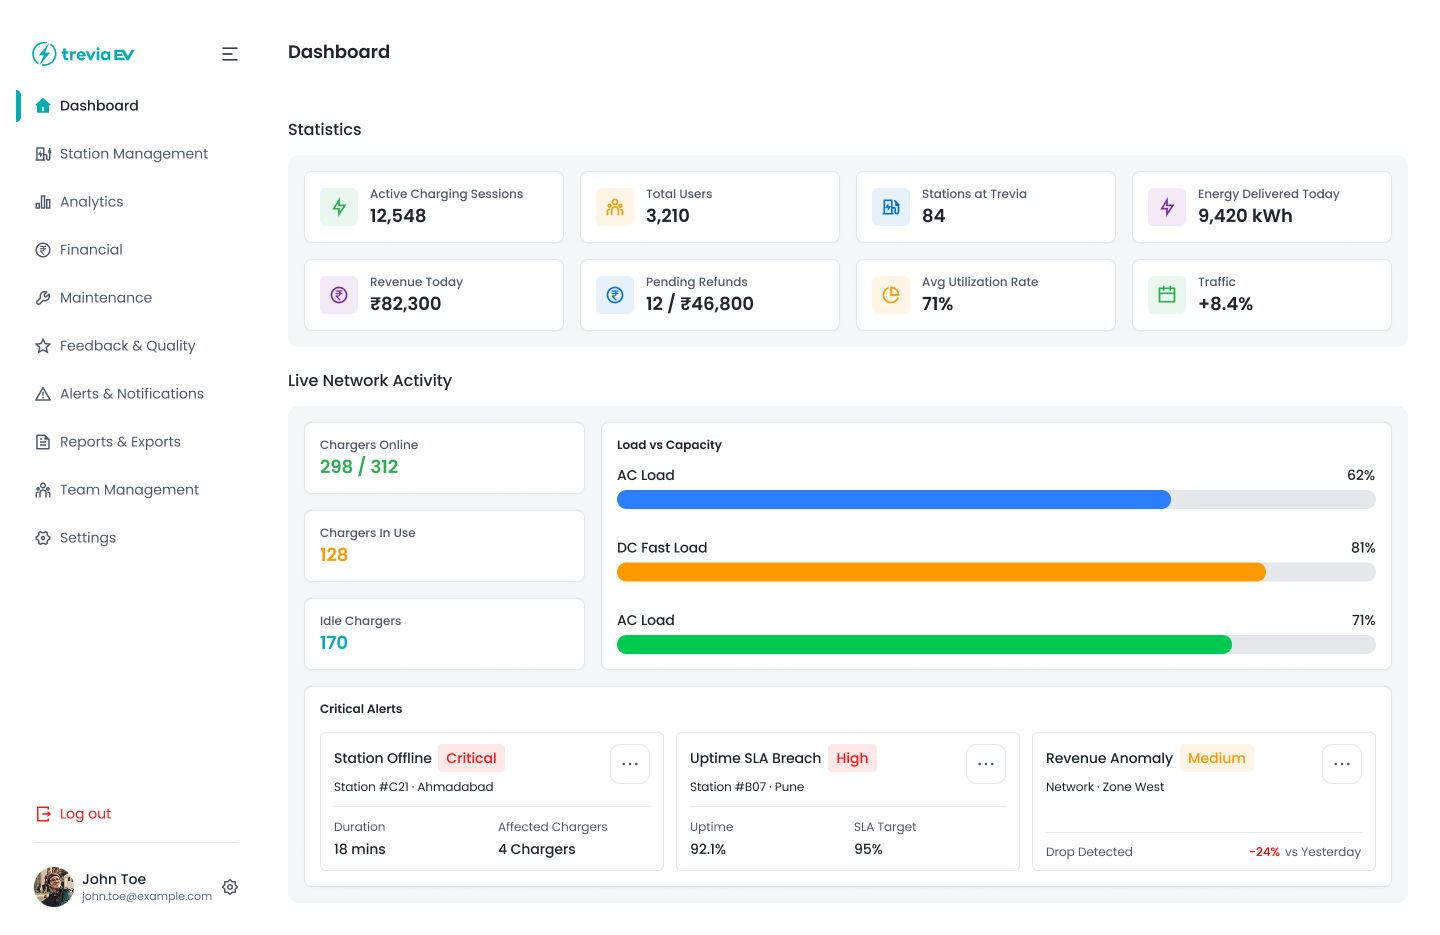
Task: Click the Avg Utilization Rate pie icon
Action: tap(890, 295)
